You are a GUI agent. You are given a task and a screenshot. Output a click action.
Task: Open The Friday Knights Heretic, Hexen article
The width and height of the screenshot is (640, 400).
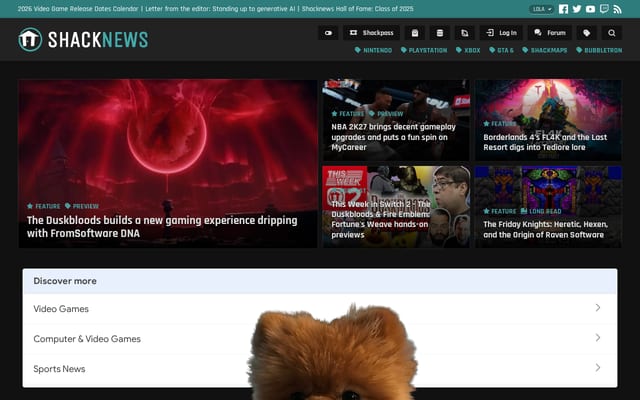(x=545, y=229)
